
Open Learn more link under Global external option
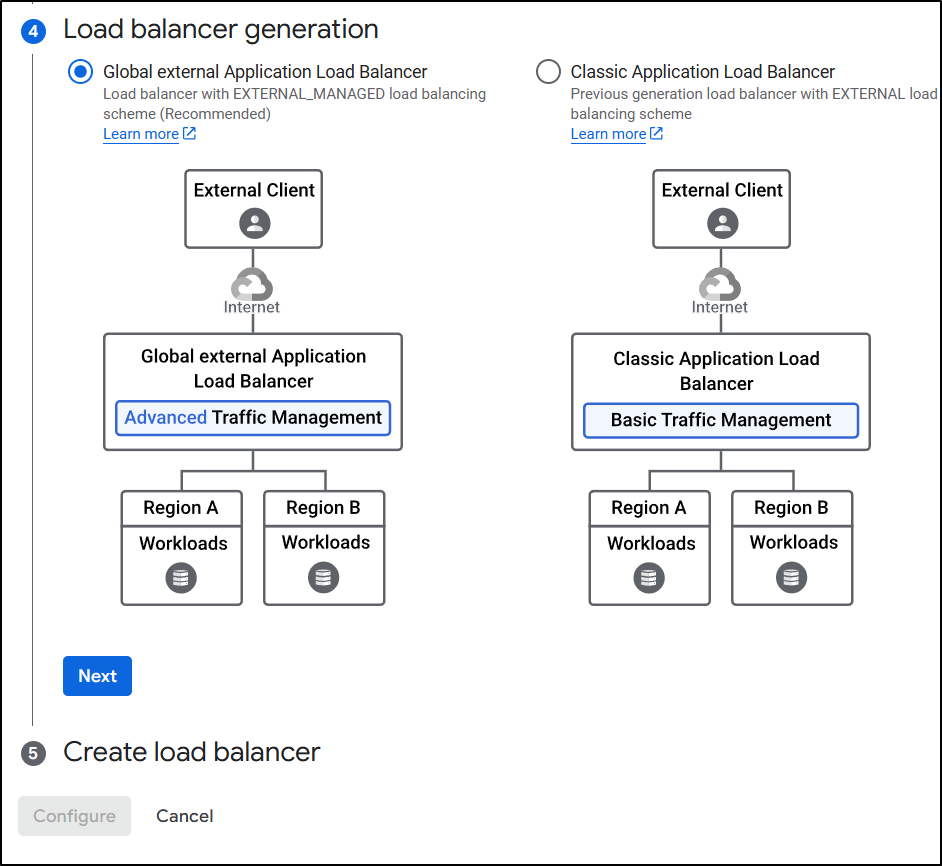pyautogui.click(x=141, y=134)
